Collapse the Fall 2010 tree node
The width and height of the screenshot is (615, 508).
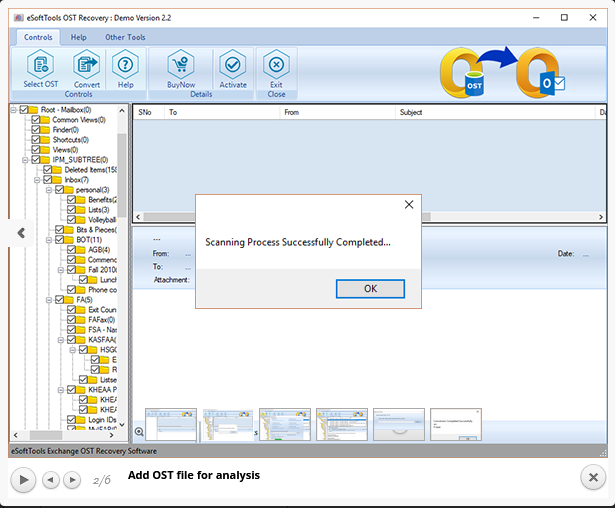coord(61,270)
